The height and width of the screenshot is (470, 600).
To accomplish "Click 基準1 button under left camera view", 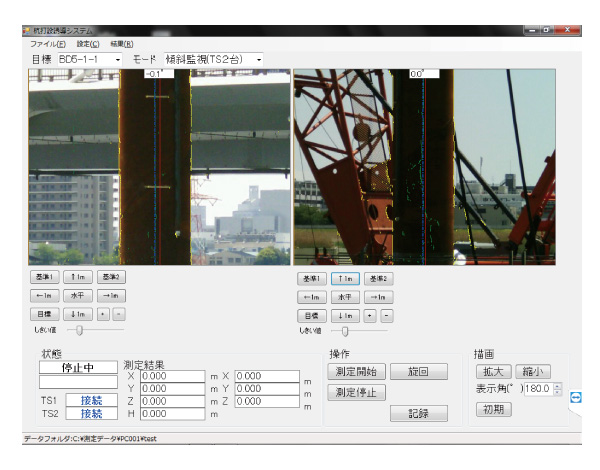I will click(44, 277).
